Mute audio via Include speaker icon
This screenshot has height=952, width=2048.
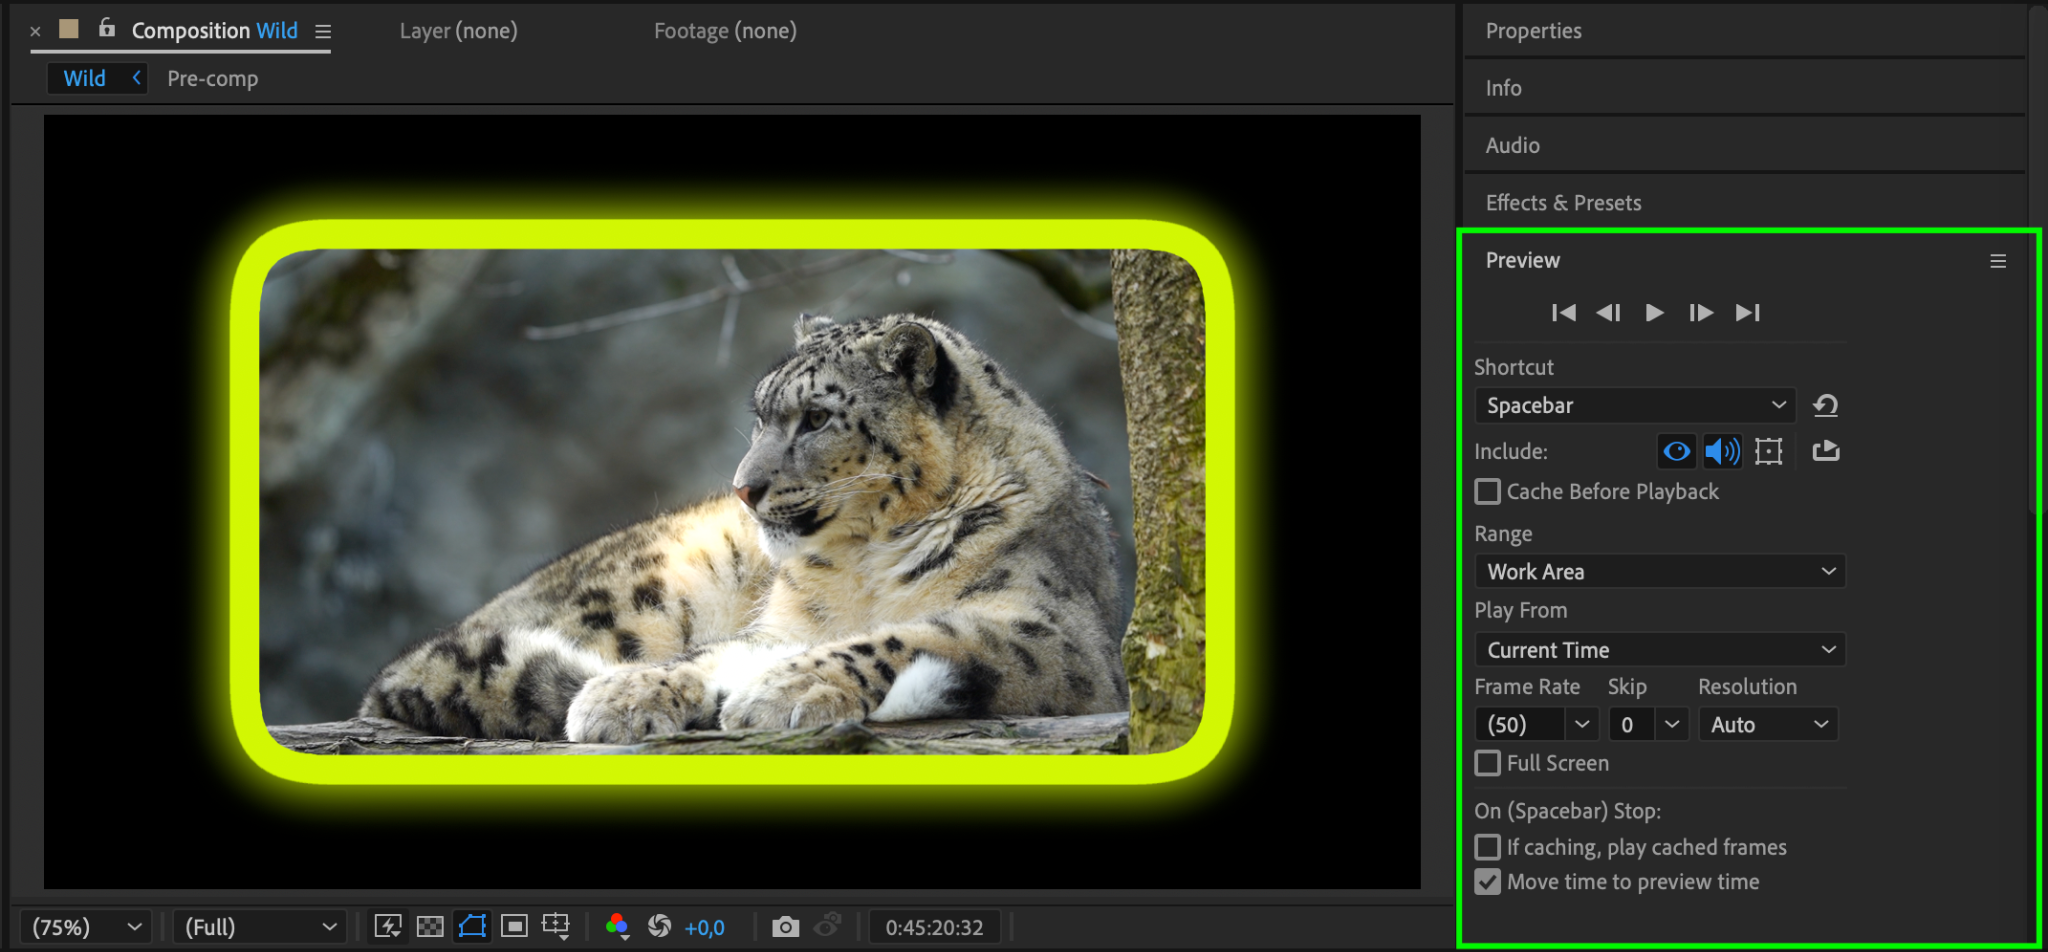click(x=1722, y=452)
